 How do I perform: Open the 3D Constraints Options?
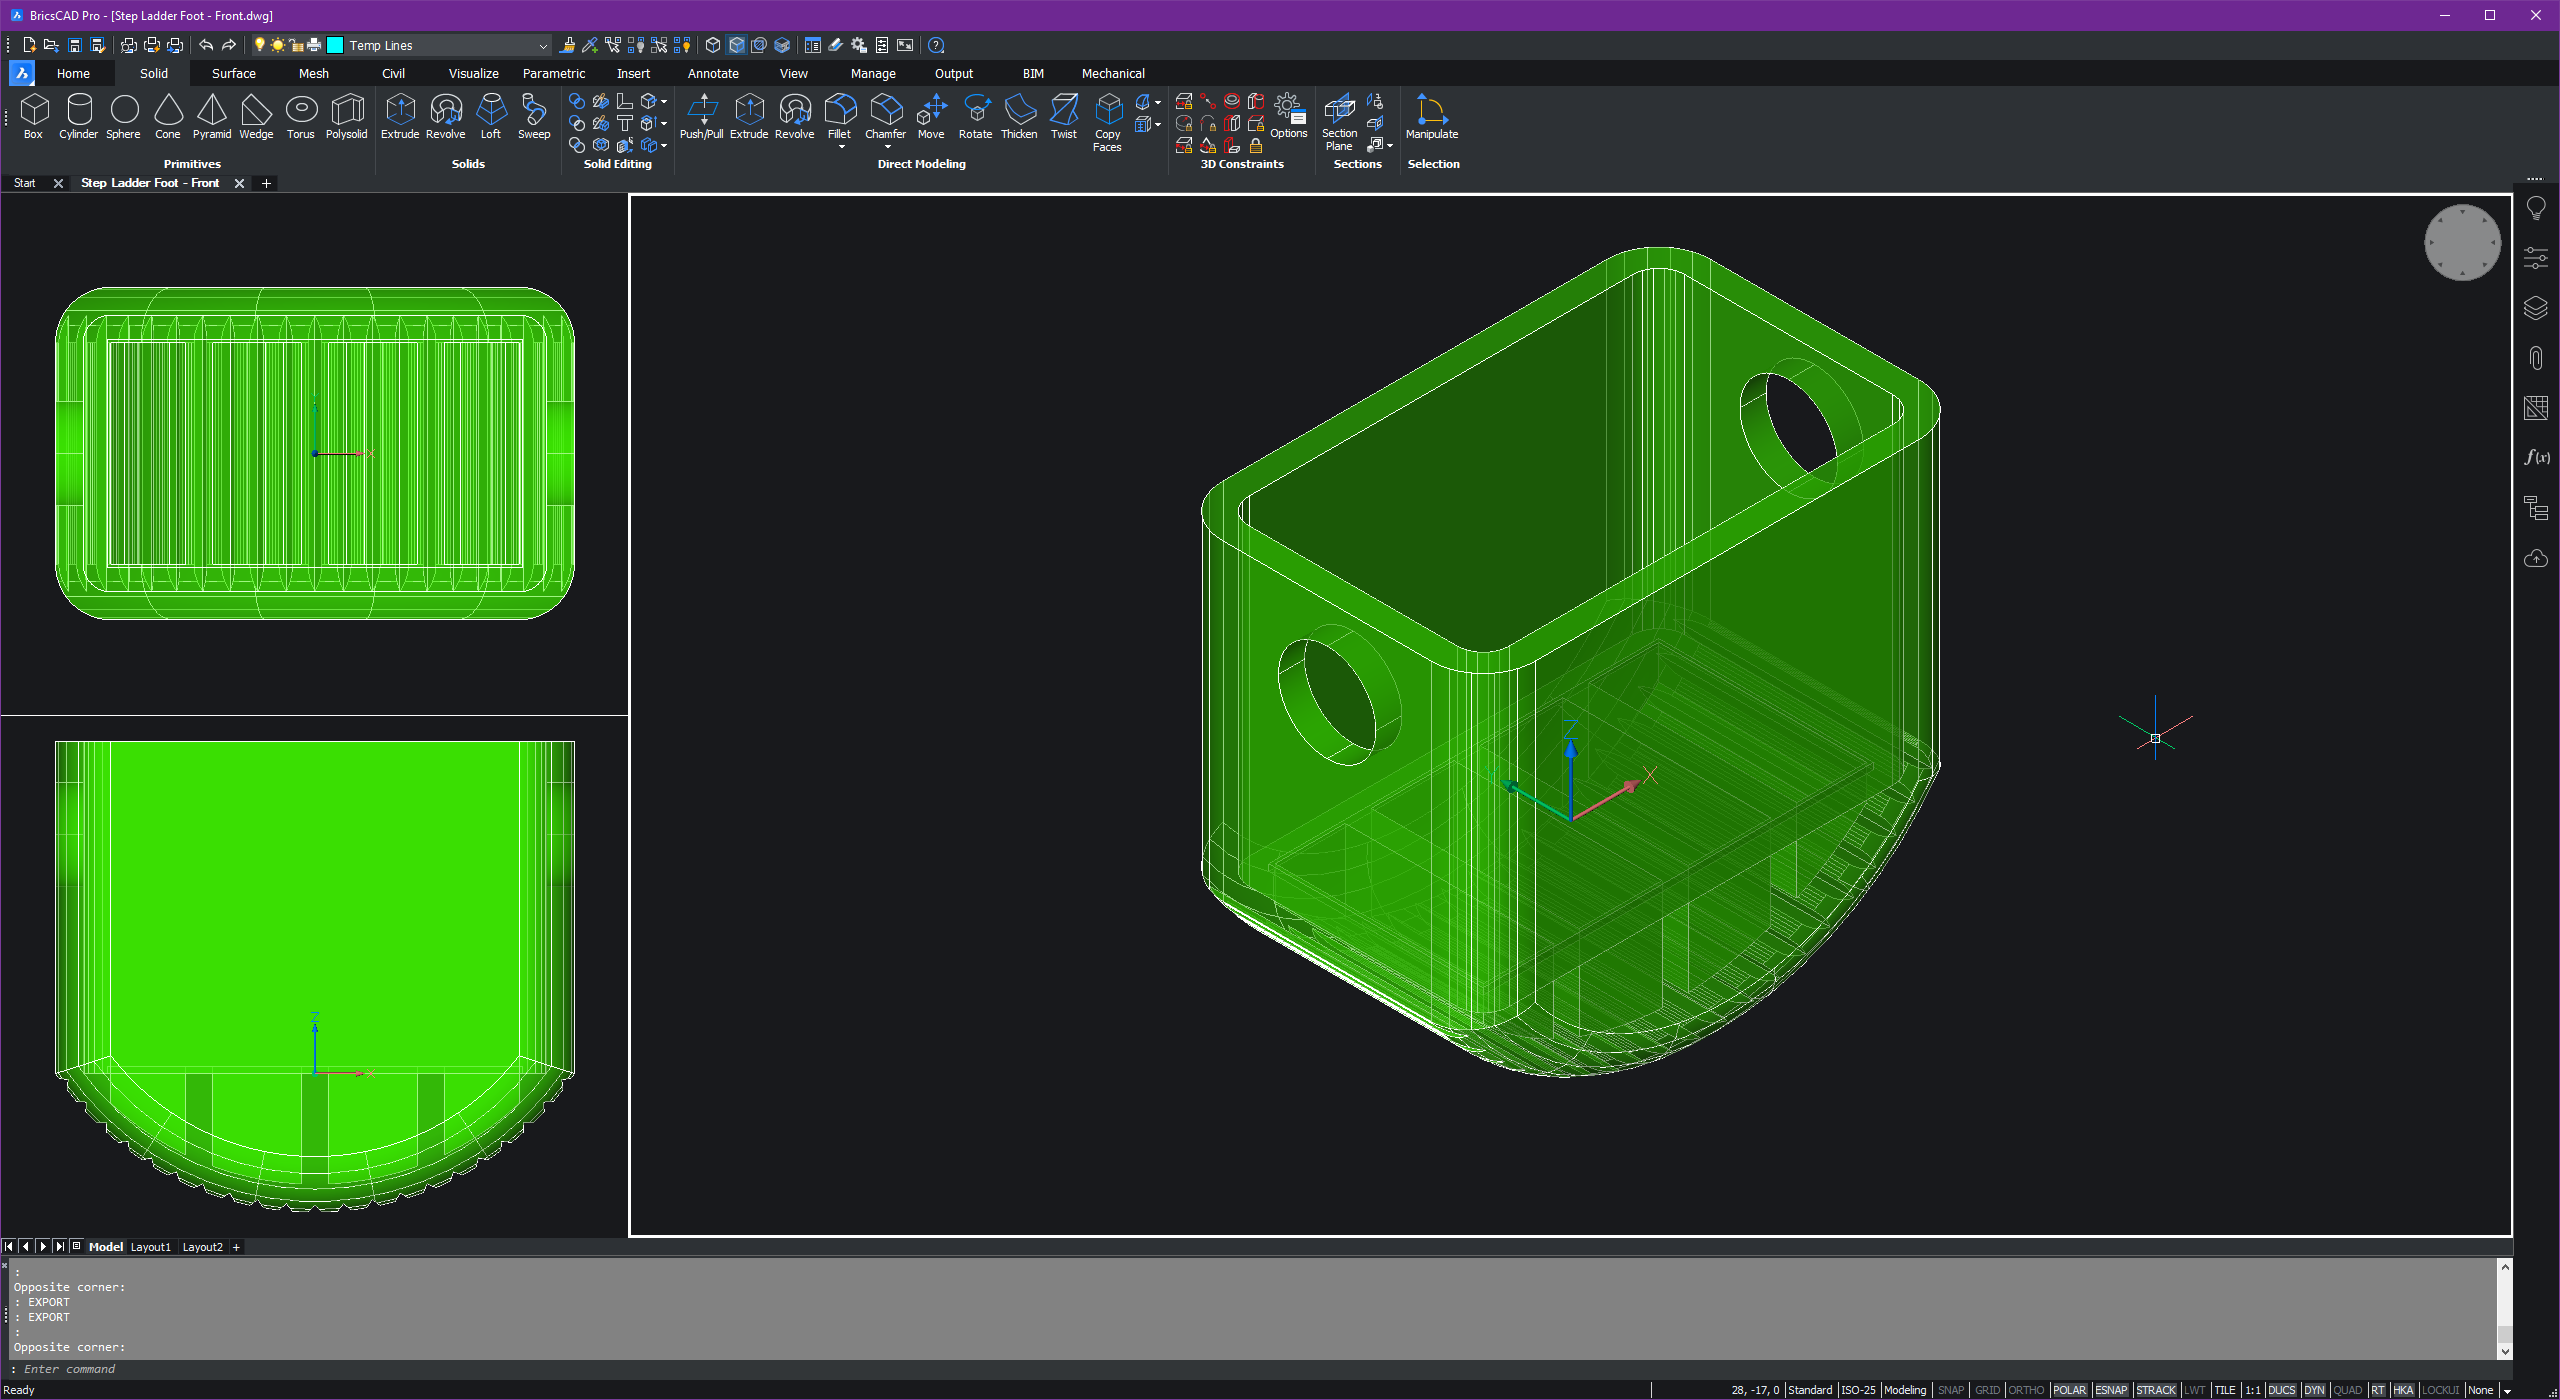coord(1289,112)
